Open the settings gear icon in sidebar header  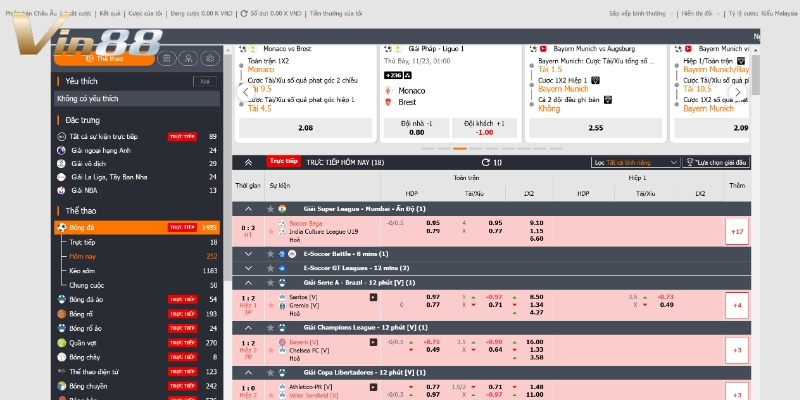point(210,59)
